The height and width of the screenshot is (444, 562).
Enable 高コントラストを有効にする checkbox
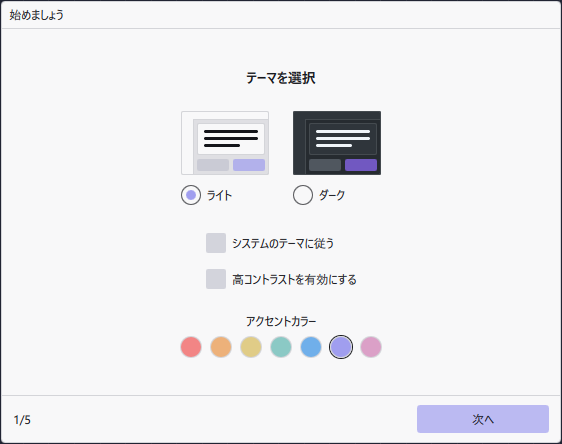coord(216,279)
